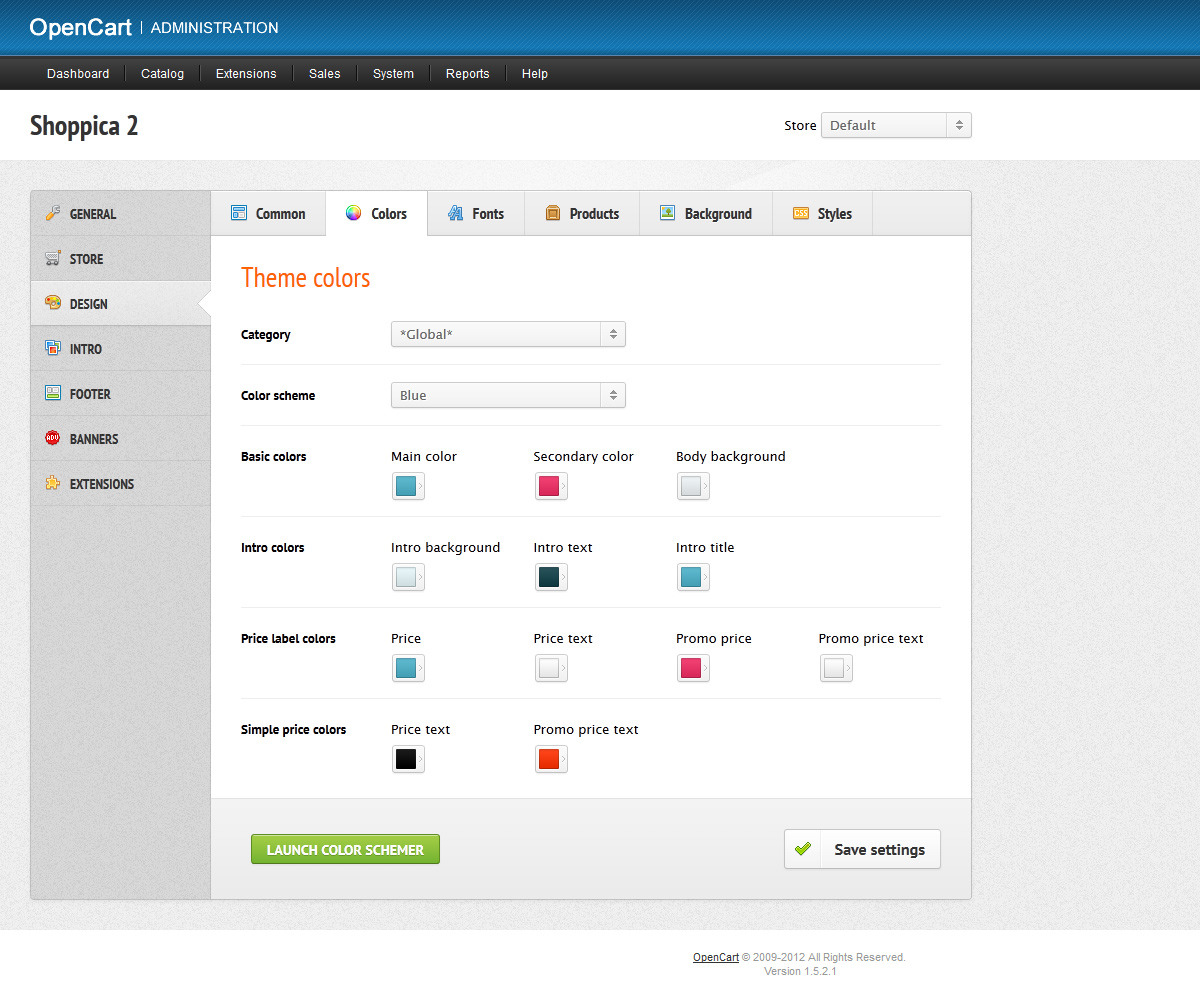Viewport: 1200px width, 1000px height.
Task: Pick the price label Price swatch
Action: (x=408, y=668)
